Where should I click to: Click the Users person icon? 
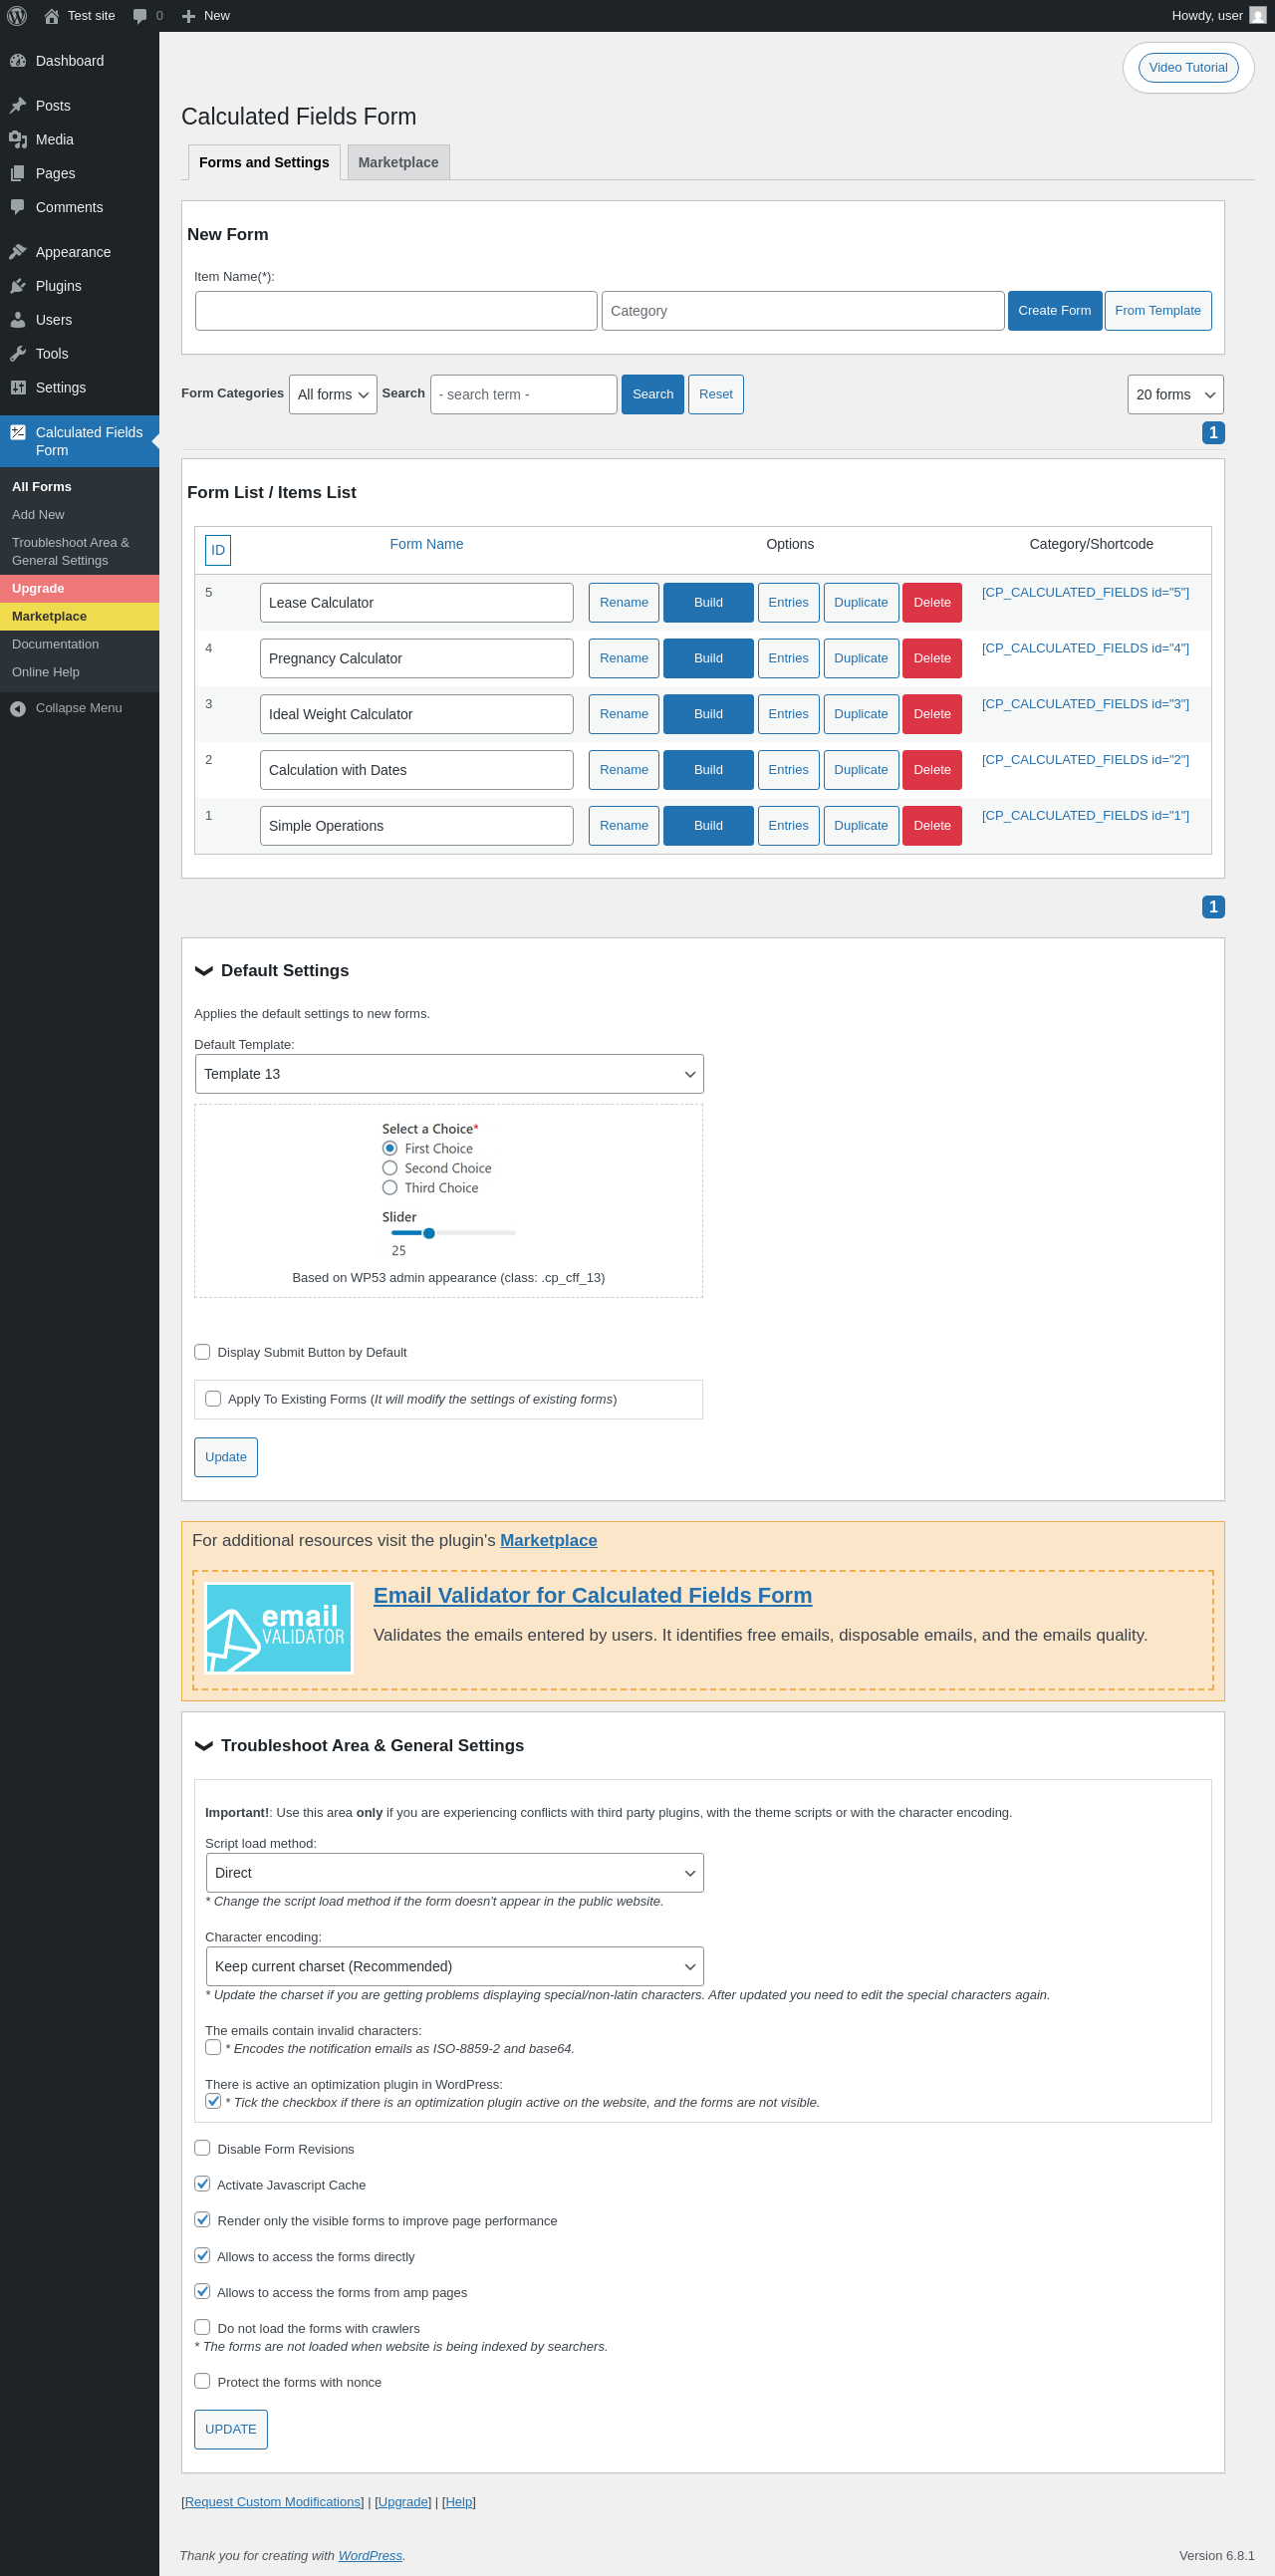(18, 320)
